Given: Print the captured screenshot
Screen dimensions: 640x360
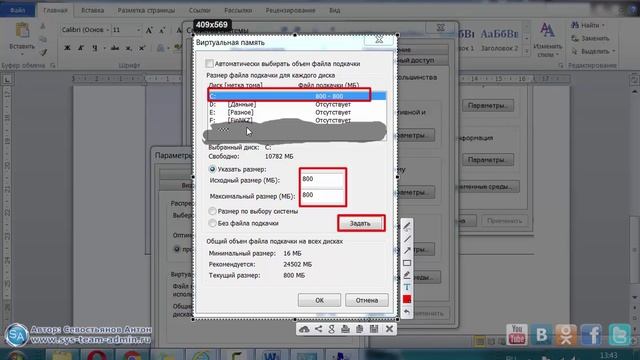Looking at the screenshot, I should 345,329.
